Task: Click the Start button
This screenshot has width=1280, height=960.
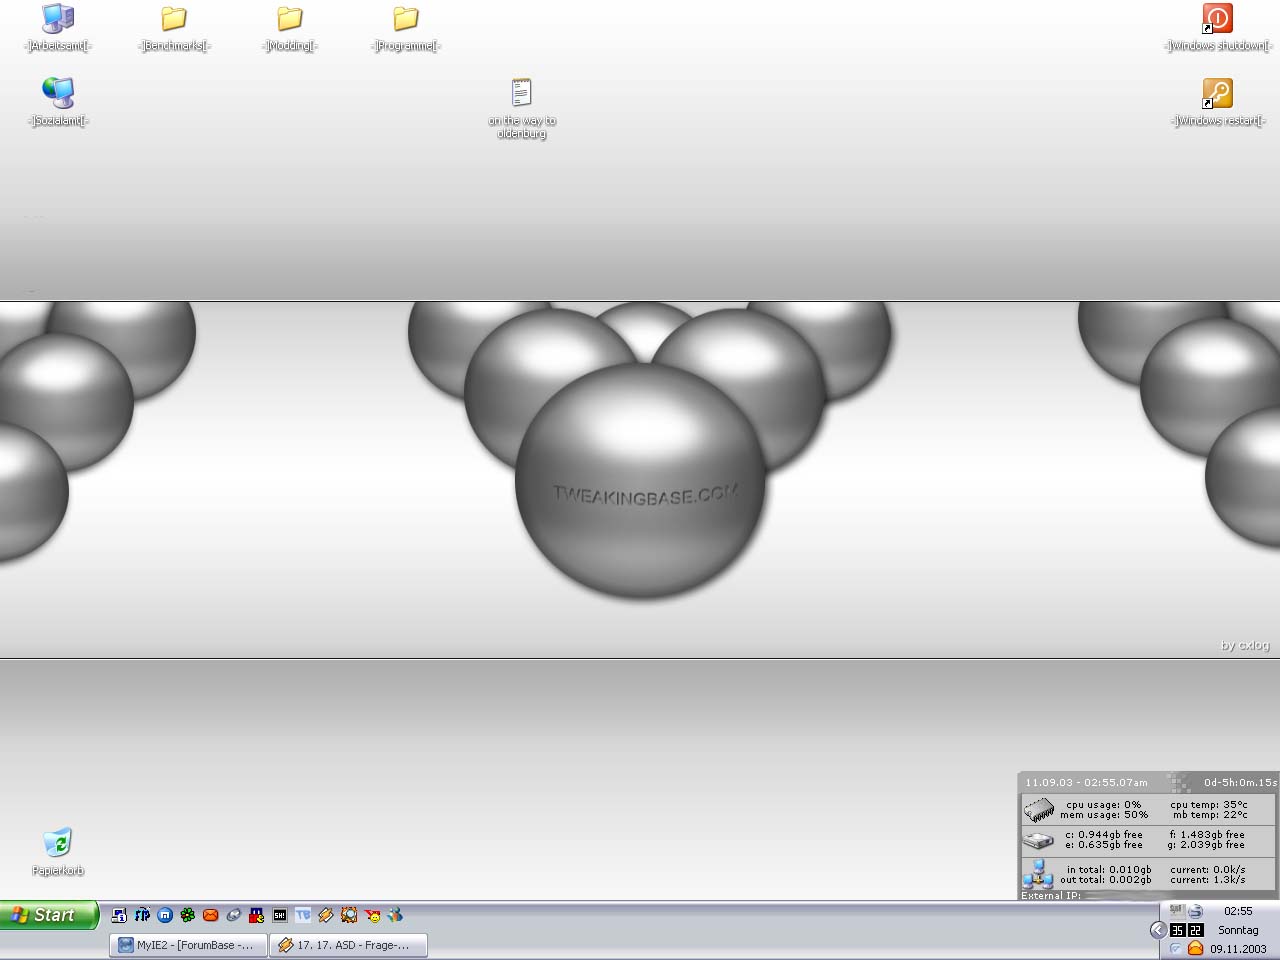Action: pyautogui.click(x=49, y=915)
